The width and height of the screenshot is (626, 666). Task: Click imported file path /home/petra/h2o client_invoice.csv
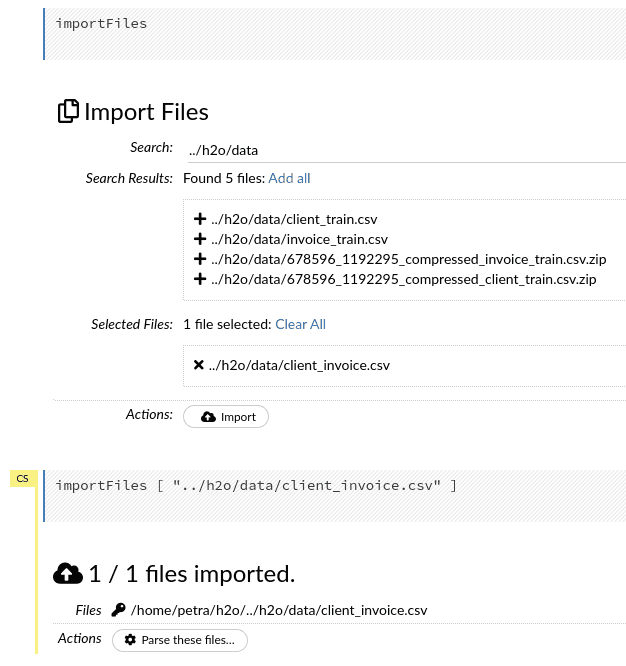click(x=279, y=610)
